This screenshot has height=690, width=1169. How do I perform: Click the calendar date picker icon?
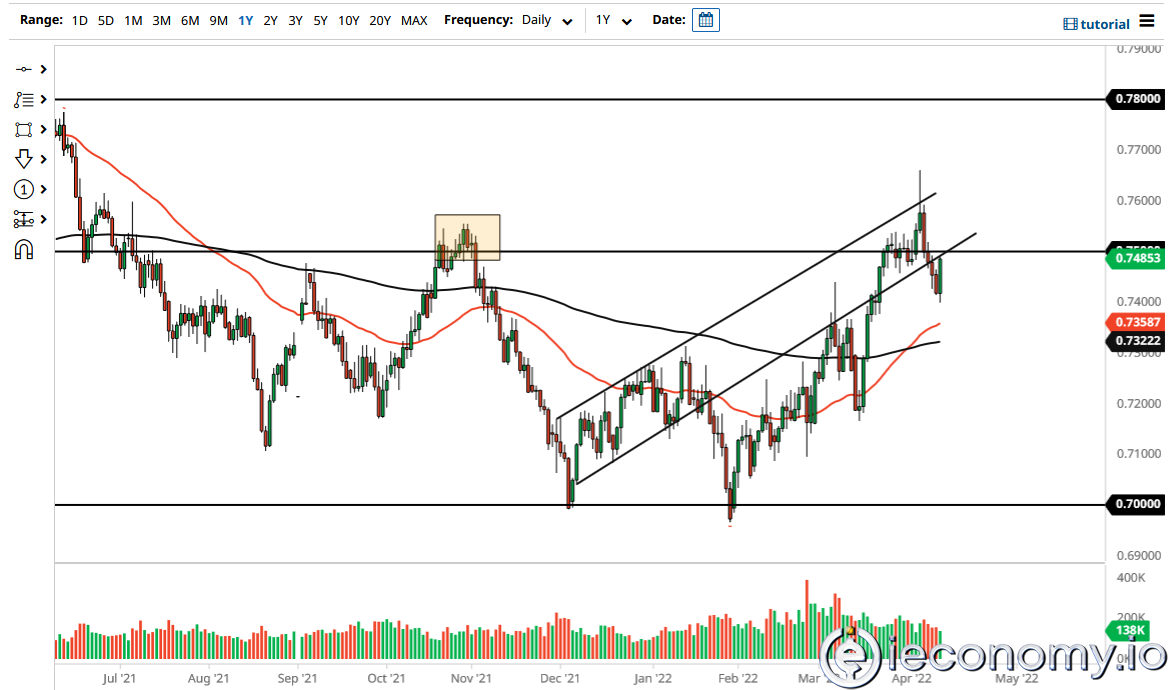pos(706,19)
